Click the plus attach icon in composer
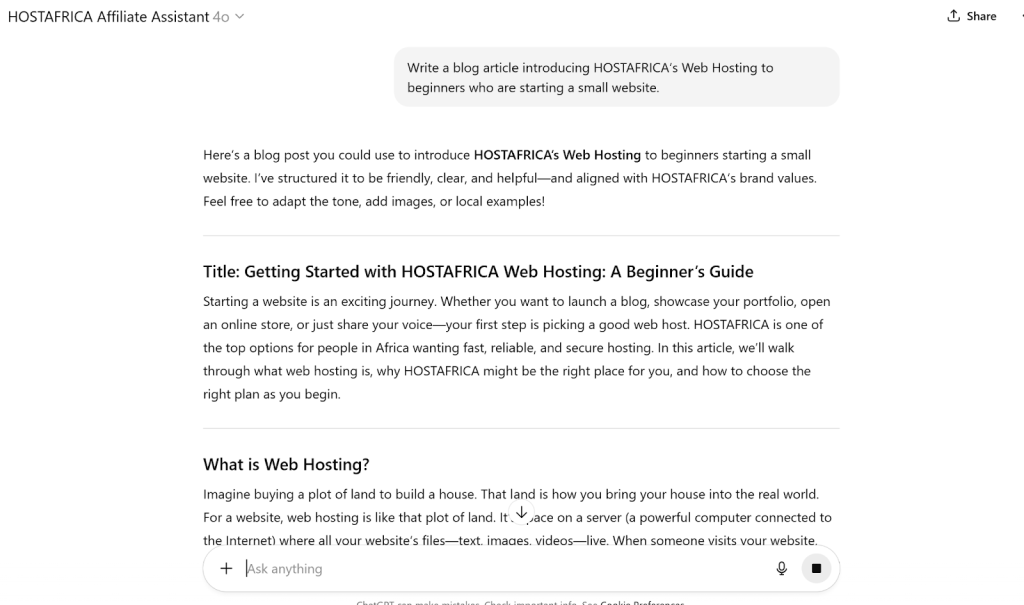Viewport: 1024px width, 605px height. coord(226,568)
